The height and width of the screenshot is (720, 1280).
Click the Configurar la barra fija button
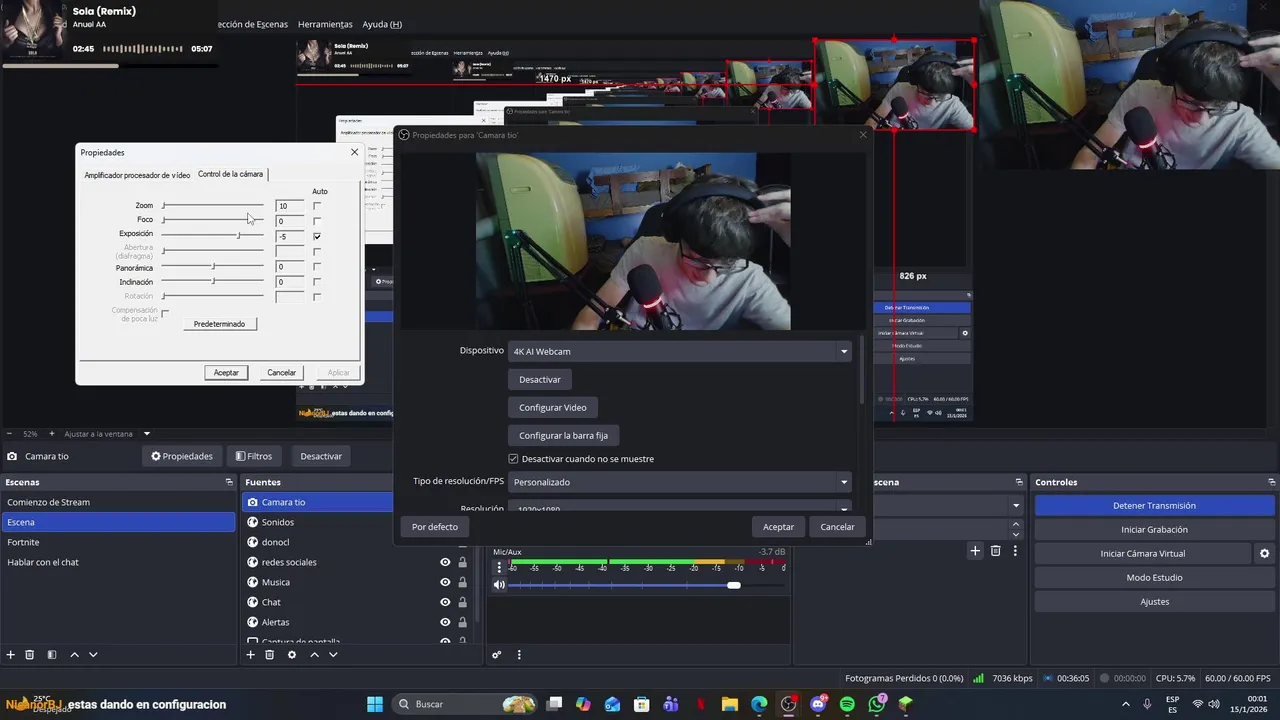(564, 435)
